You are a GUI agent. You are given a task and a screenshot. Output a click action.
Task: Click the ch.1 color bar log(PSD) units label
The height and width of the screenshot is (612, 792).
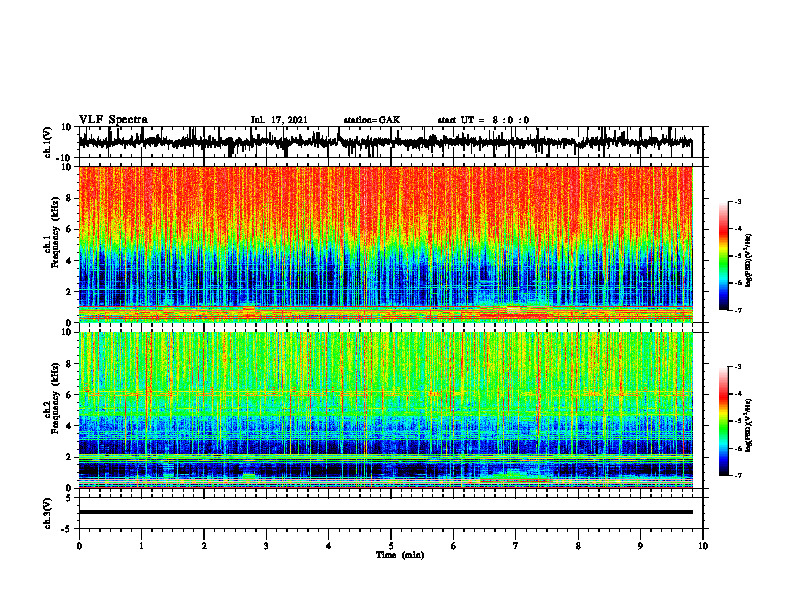point(749,261)
